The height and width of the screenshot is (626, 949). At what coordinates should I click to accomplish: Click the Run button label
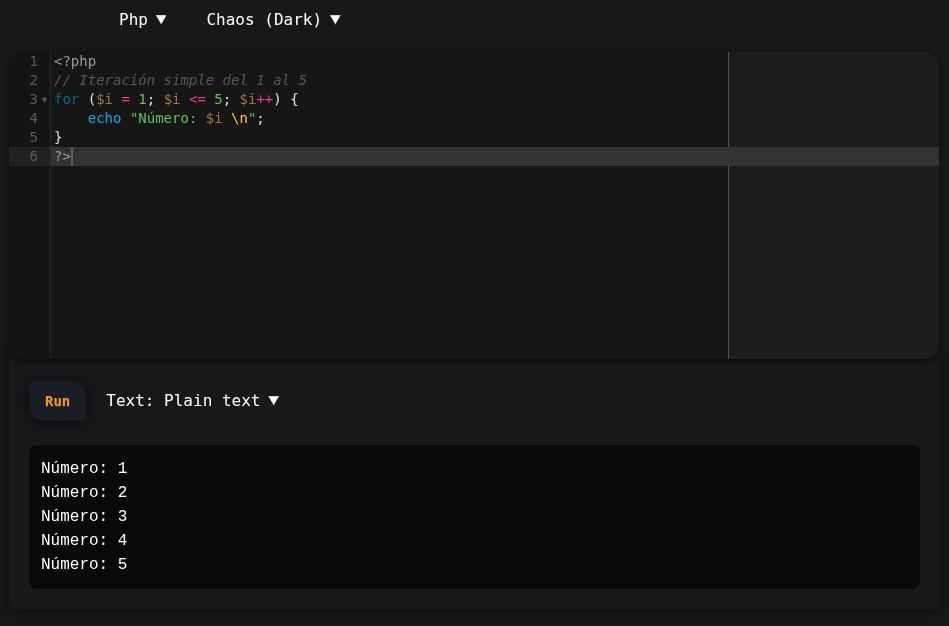pos(57,400)
